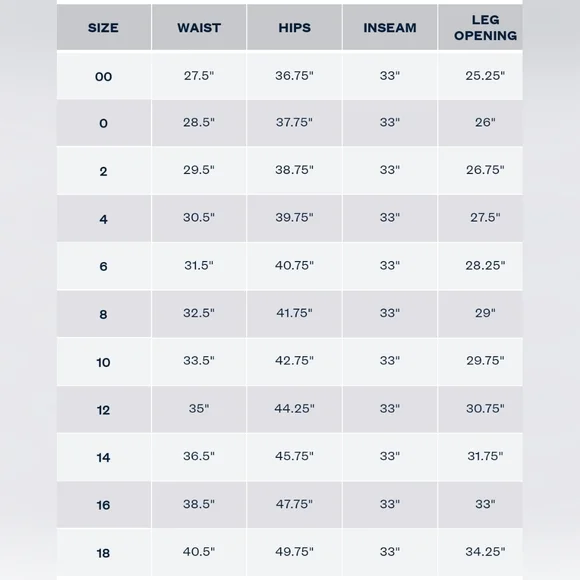Select the size 6 row label
580x580 pixels.
click(x=103, y=266)
